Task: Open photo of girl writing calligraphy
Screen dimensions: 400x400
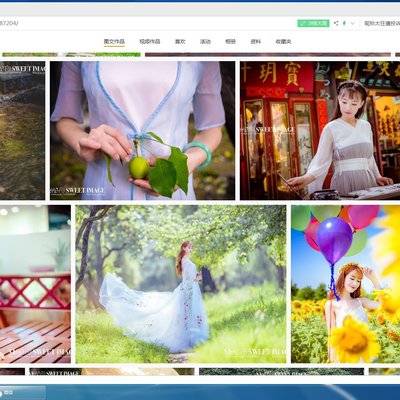Action: pos(320,131)
